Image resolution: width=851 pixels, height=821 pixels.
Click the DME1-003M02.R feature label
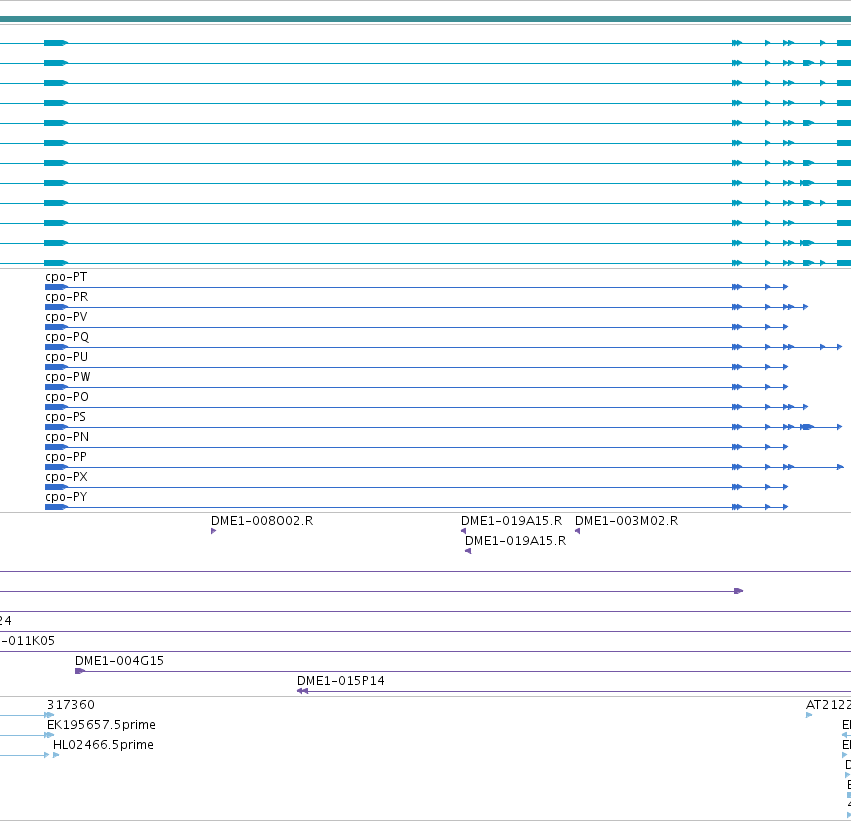click(x=626, y=521)
